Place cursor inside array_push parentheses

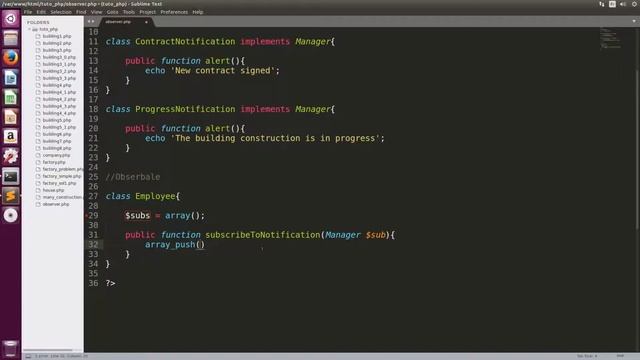200,245
